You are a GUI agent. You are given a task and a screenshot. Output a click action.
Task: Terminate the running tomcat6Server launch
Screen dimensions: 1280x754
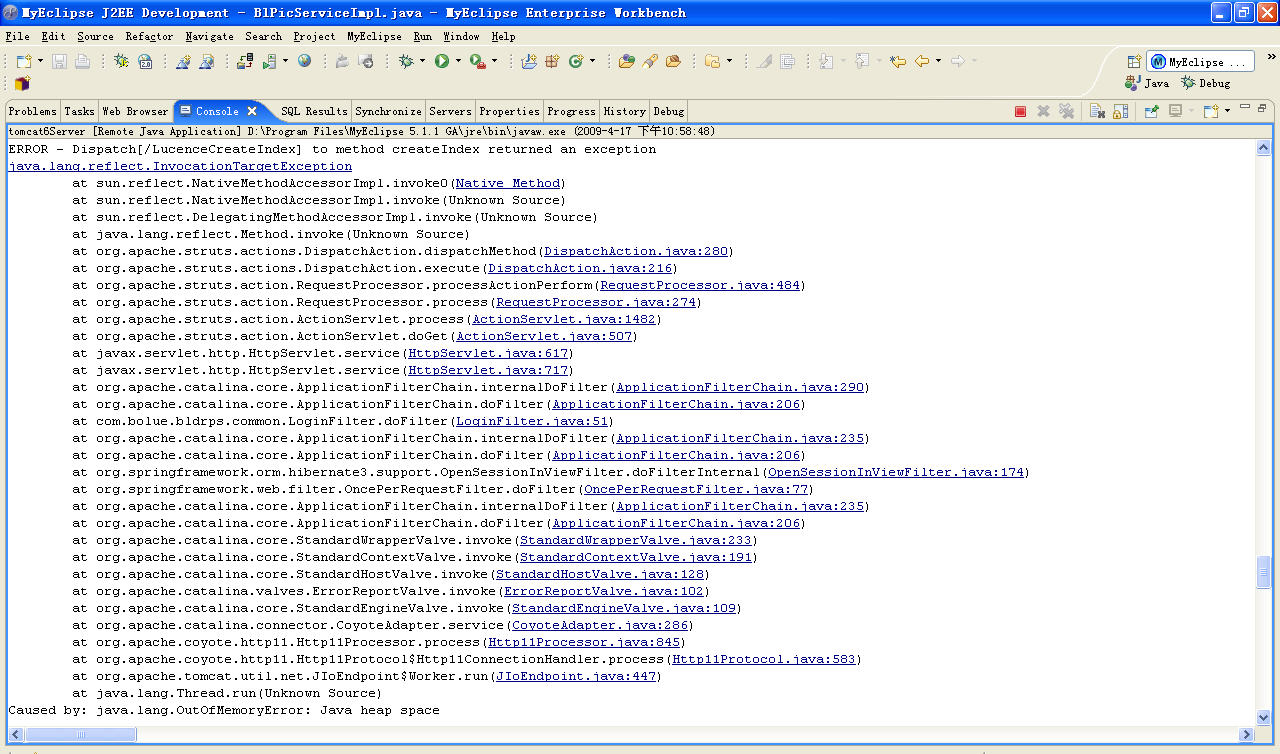[x=1022, y=111]
